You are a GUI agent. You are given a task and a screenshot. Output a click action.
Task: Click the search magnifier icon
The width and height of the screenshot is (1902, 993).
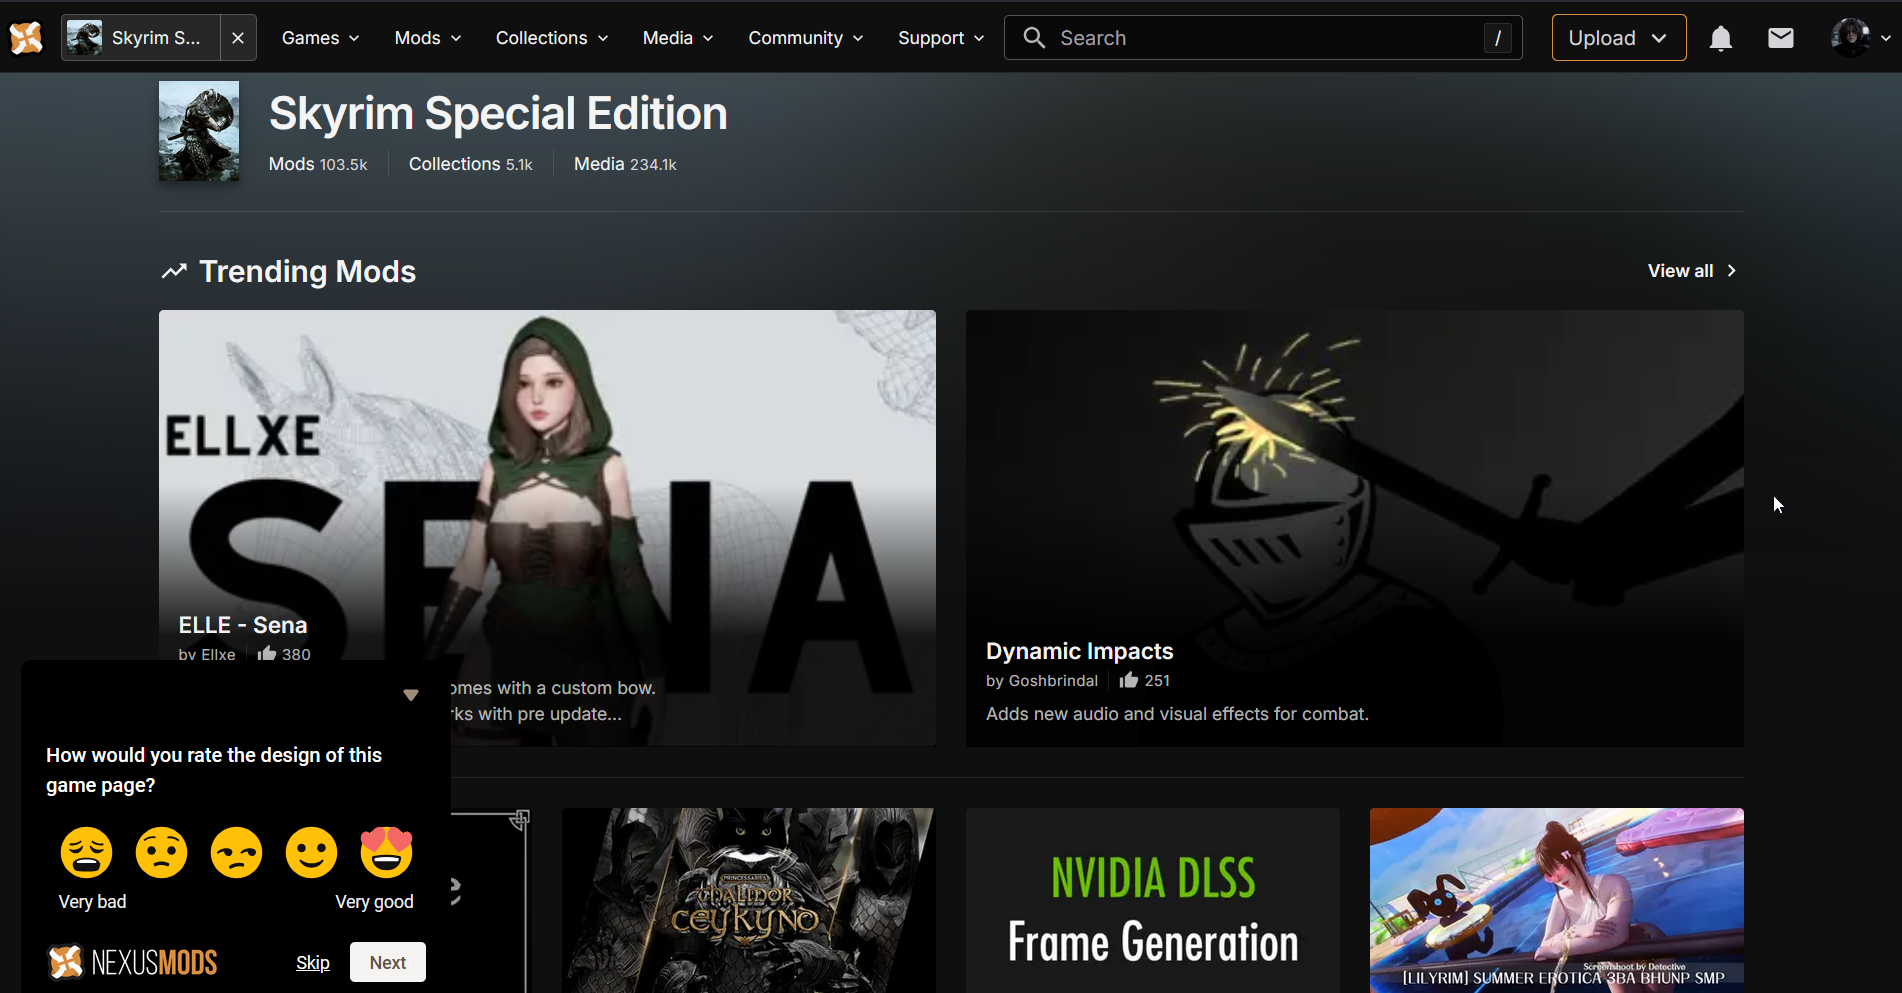pyautogui.click(x=1034, y=38)
